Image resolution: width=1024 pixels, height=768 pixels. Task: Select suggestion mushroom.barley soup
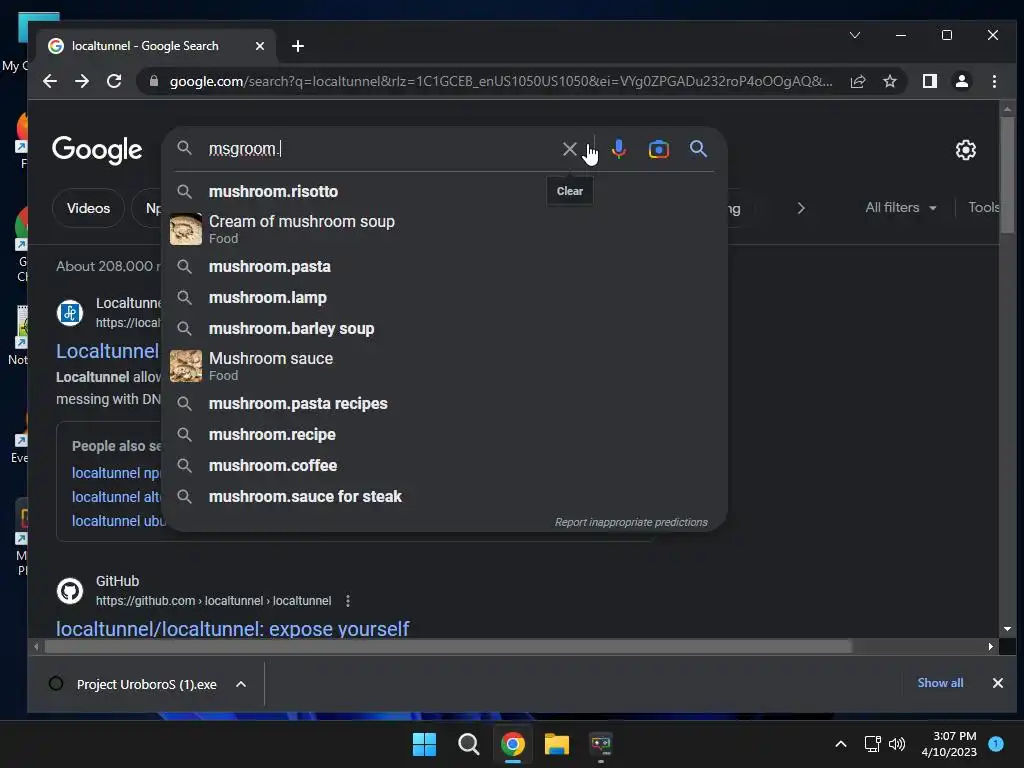(444, 328)
